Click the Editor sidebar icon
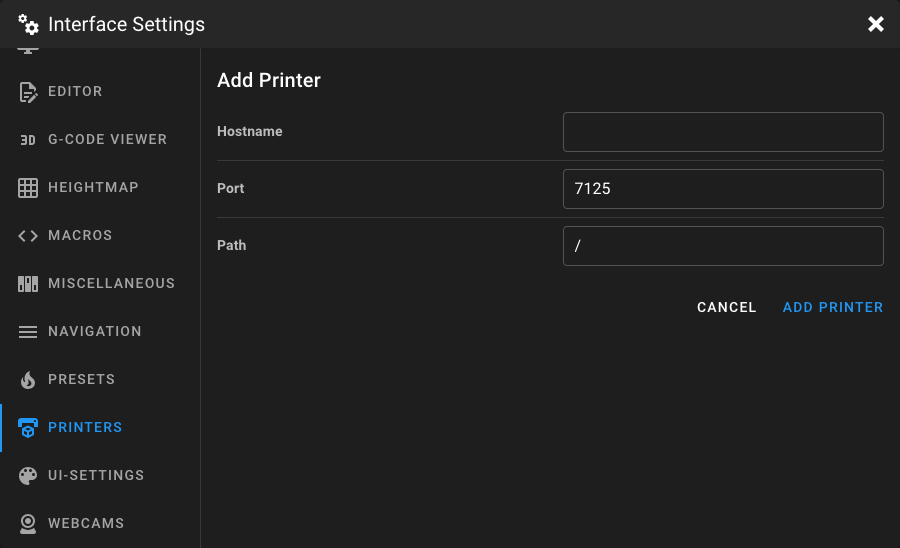 click(28, 92)
